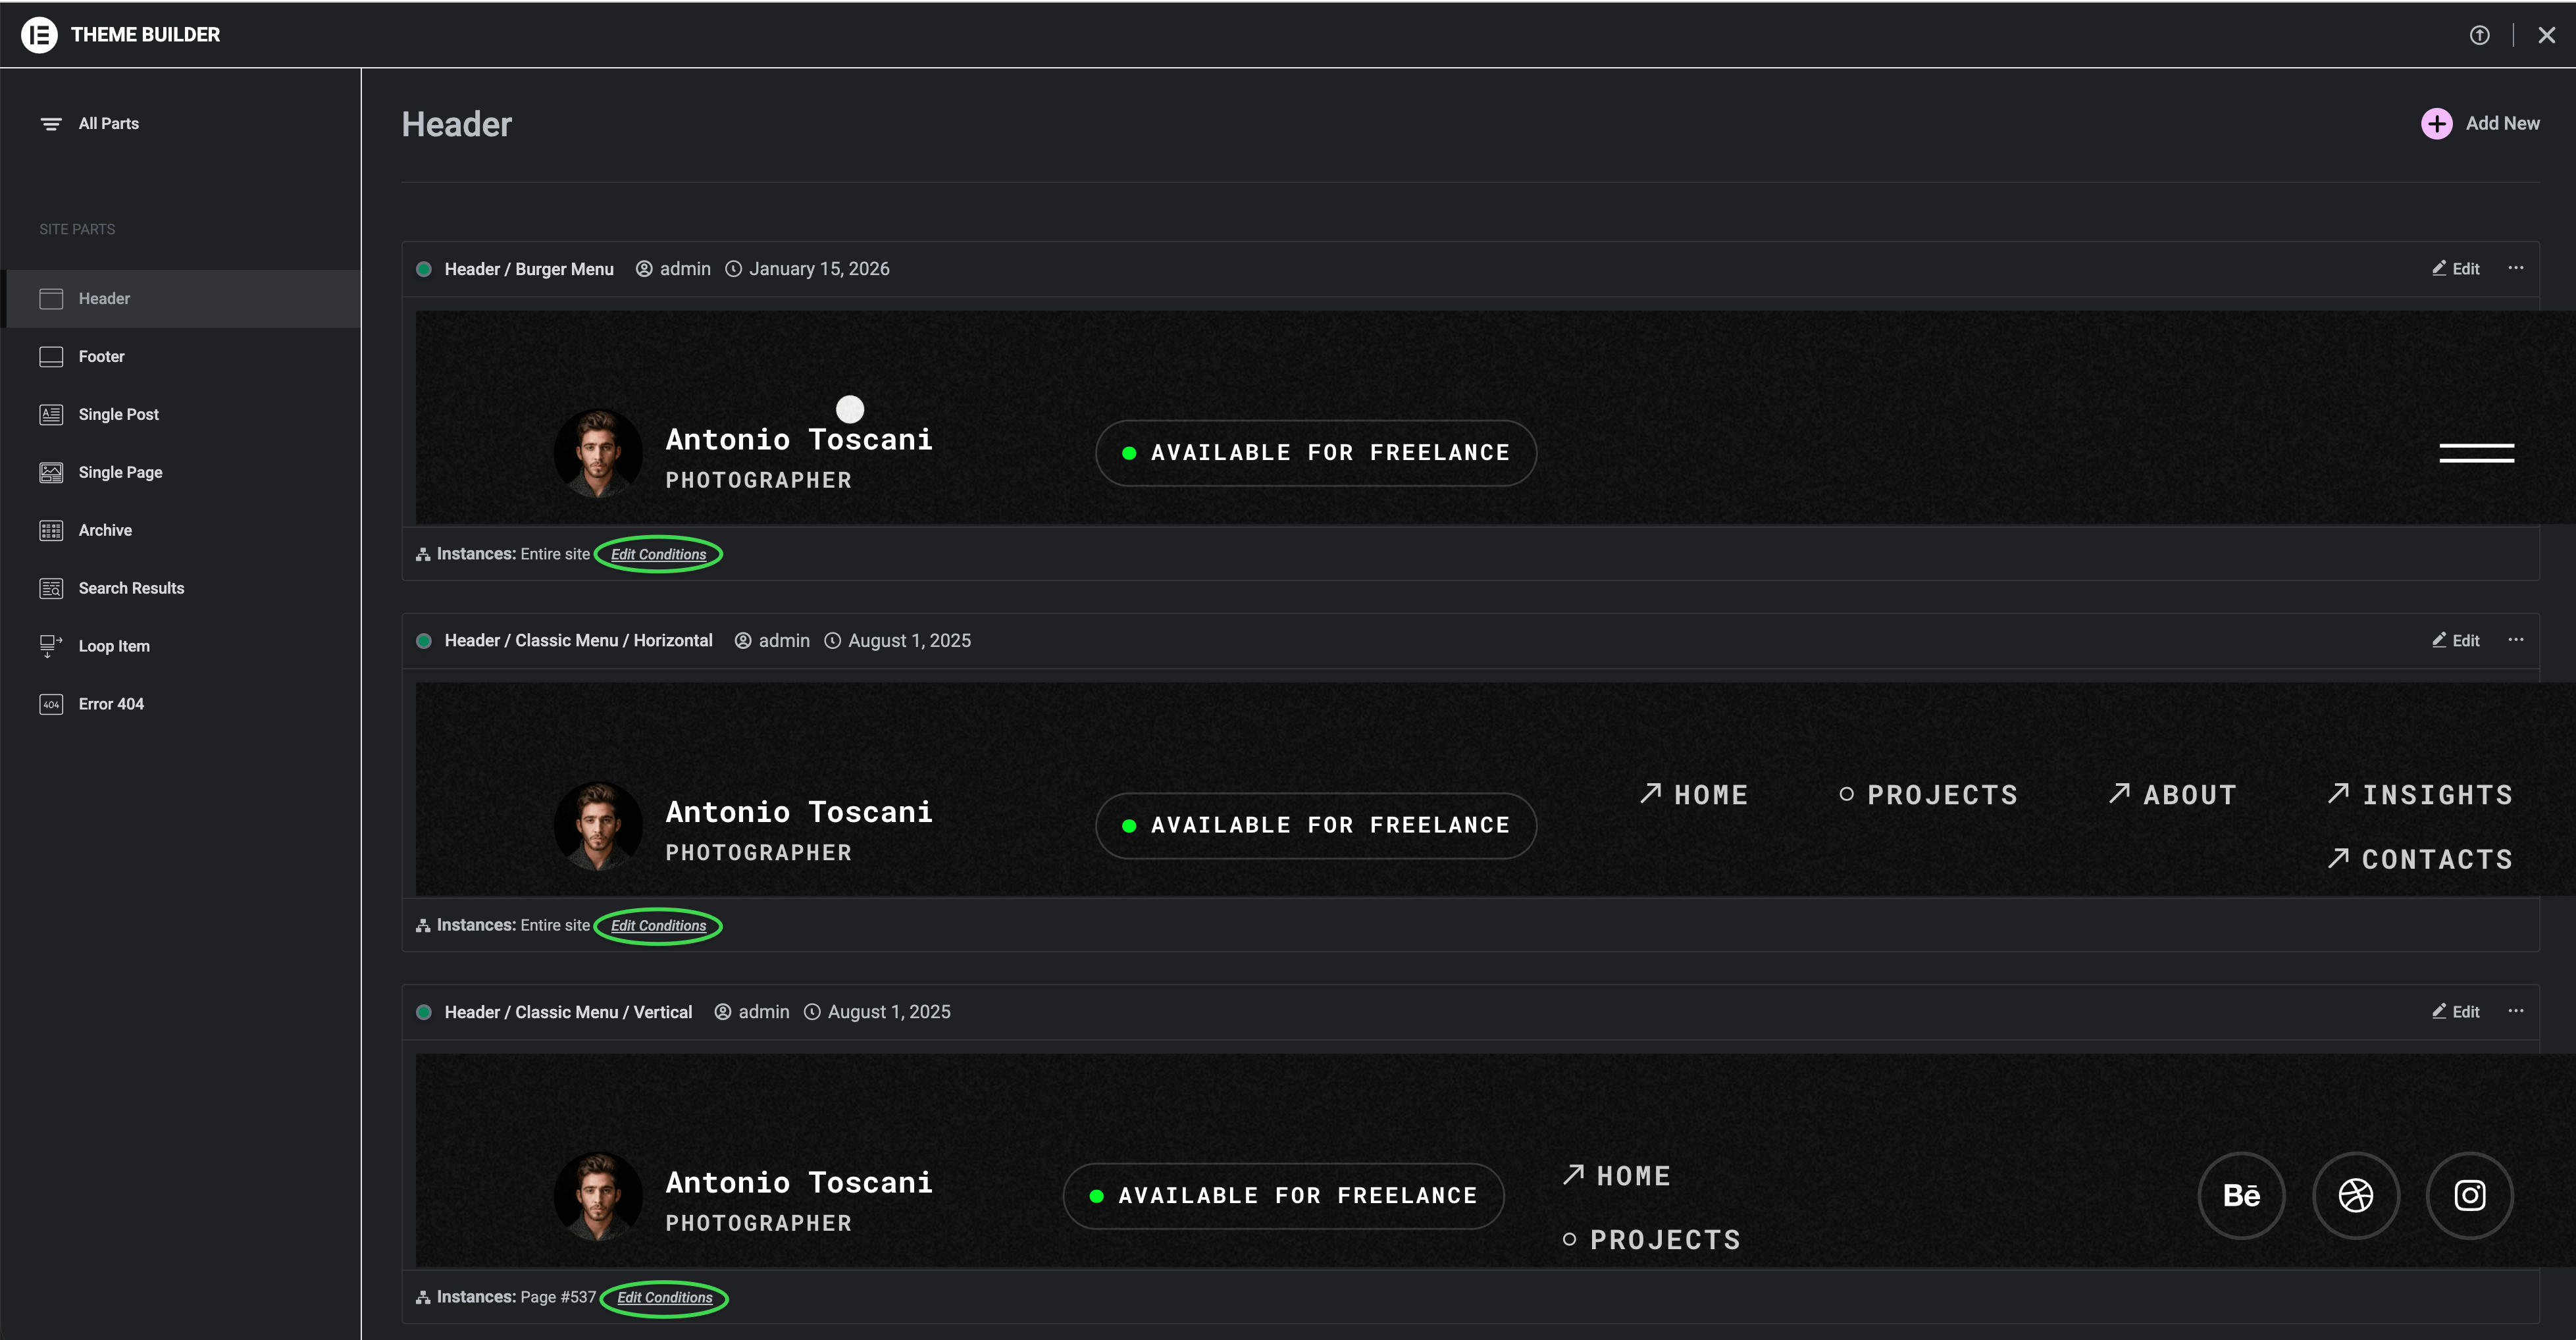Edit Conditions for the Page #537 header
This screenshot has width=2576, height=1340.
(x=664, y=1298)
